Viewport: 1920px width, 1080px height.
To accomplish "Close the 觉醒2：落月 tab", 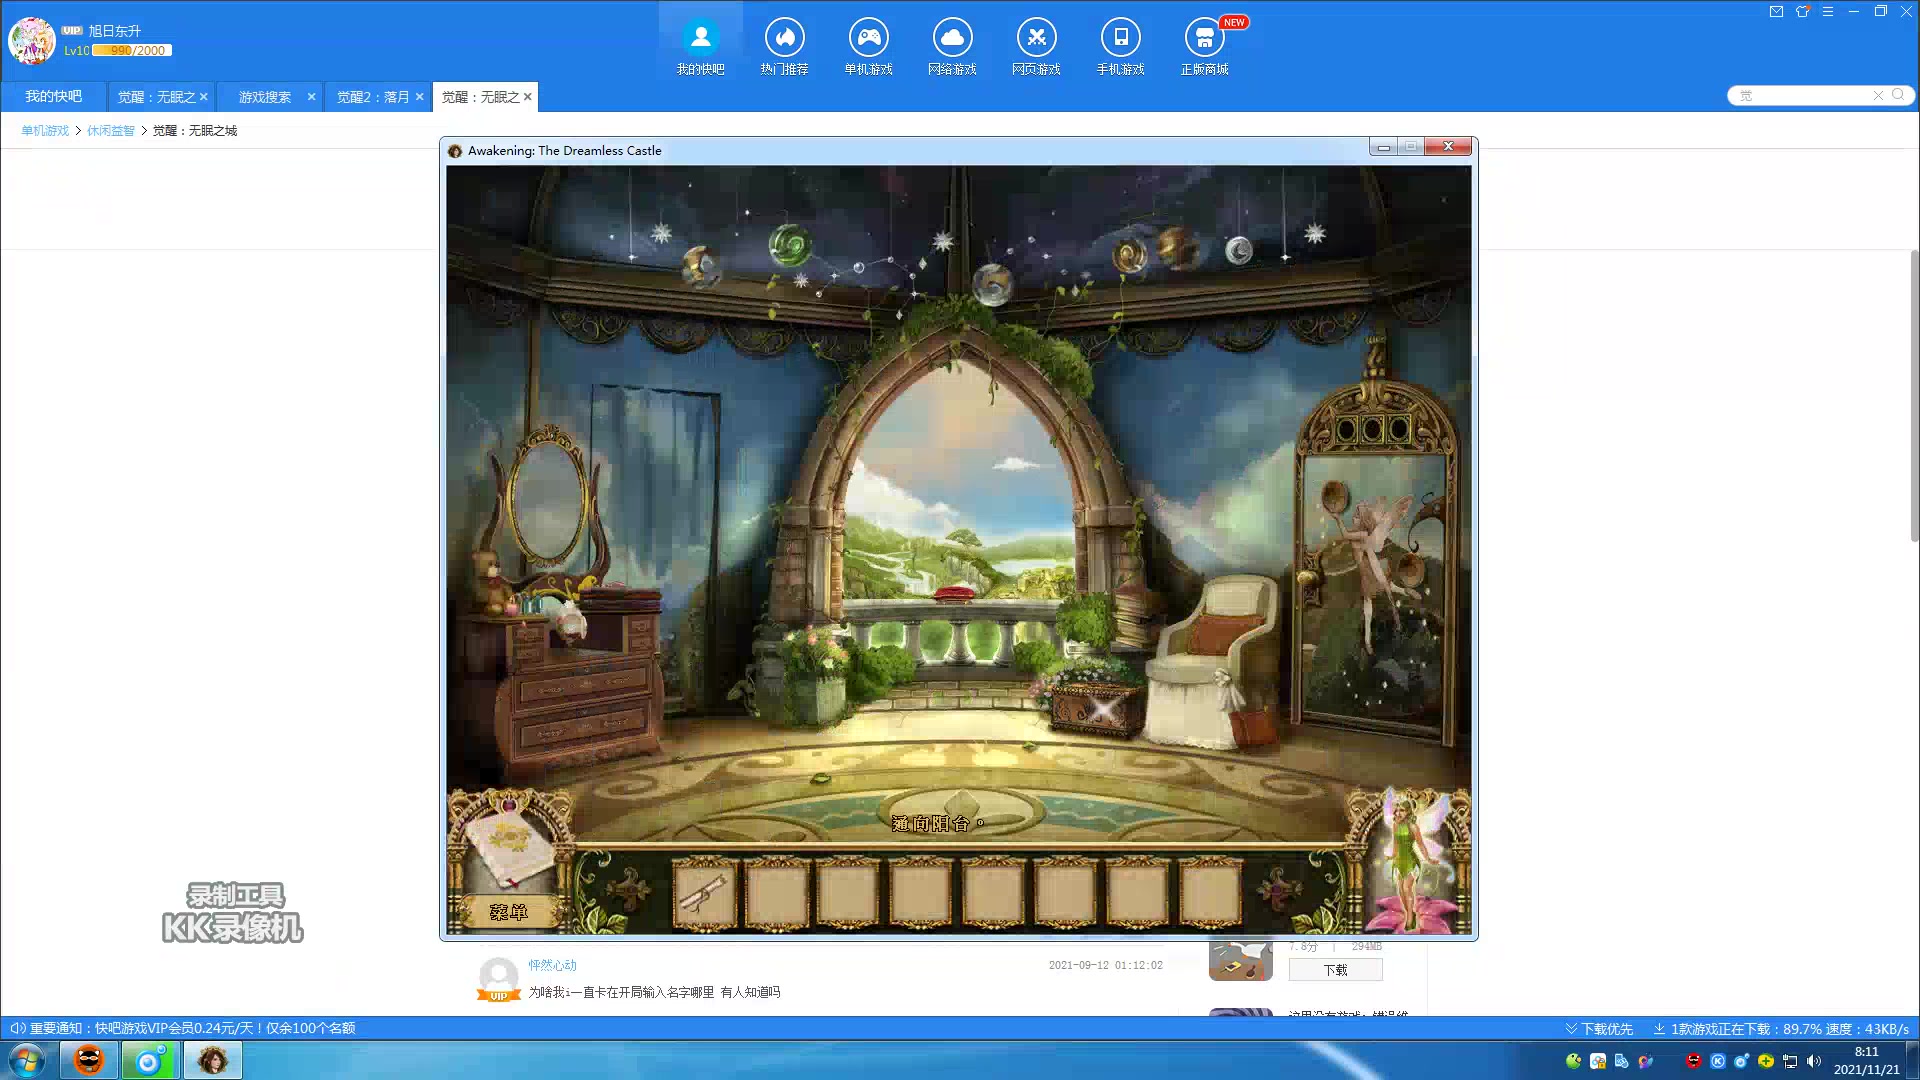I will [x=419, y=97].
